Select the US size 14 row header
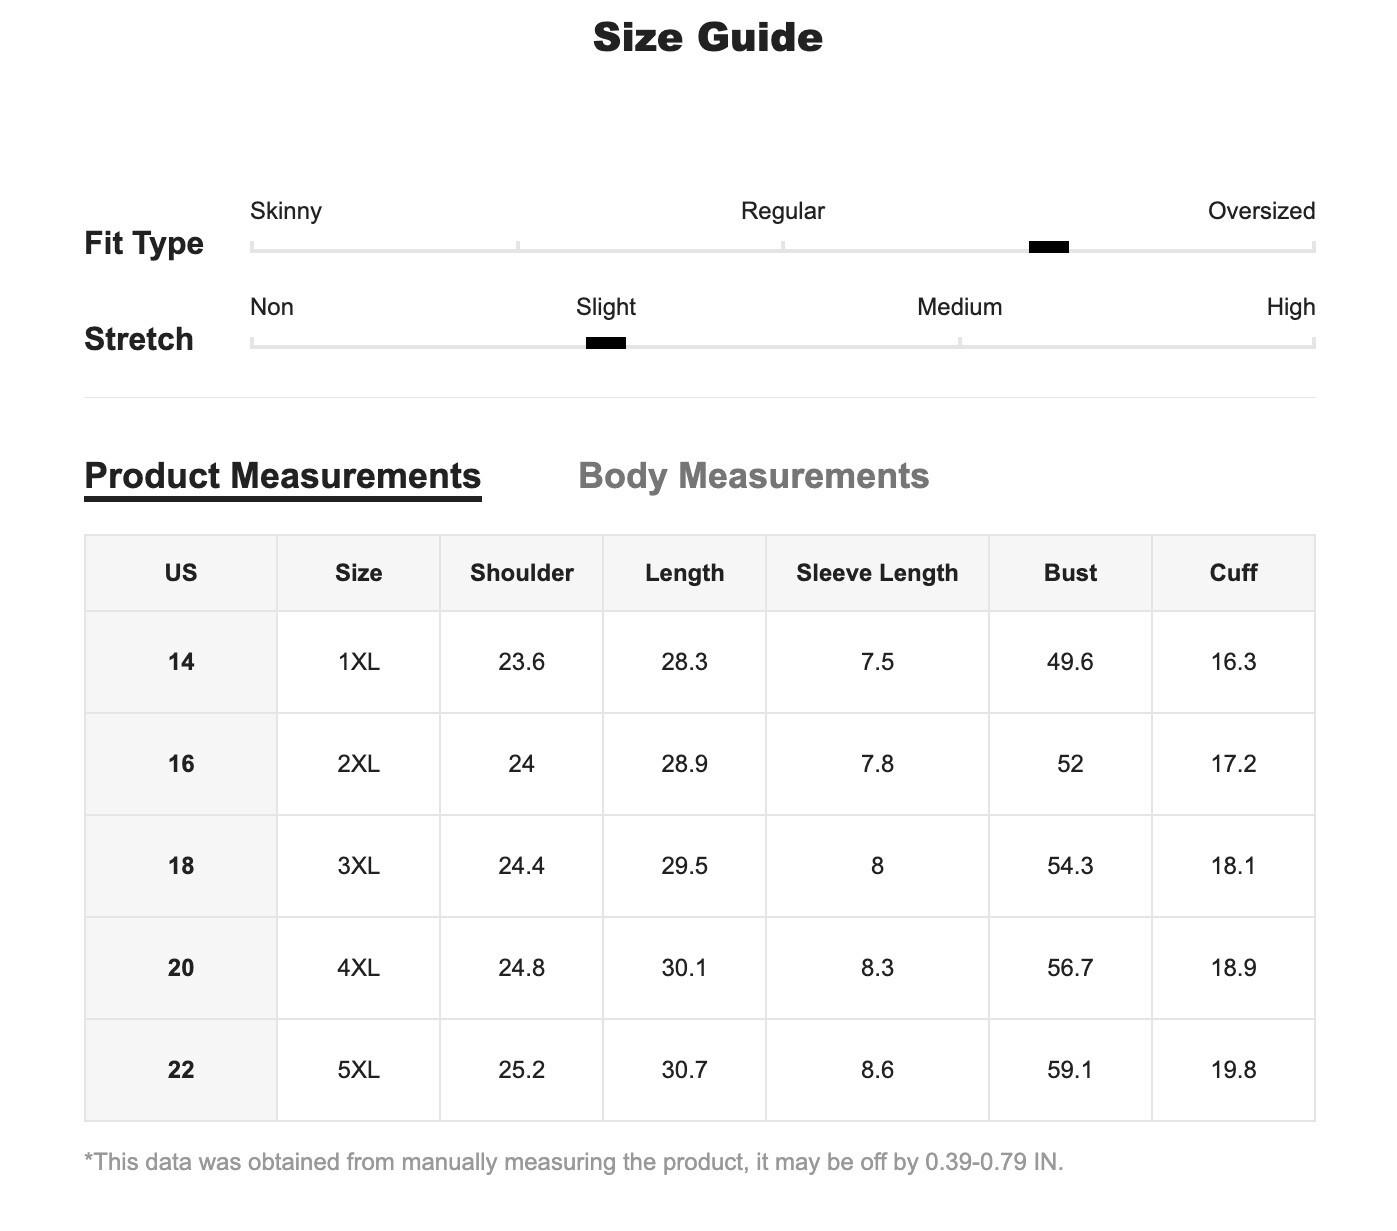This screenshot has width=1397, height=1231. [x=181, y=662]
